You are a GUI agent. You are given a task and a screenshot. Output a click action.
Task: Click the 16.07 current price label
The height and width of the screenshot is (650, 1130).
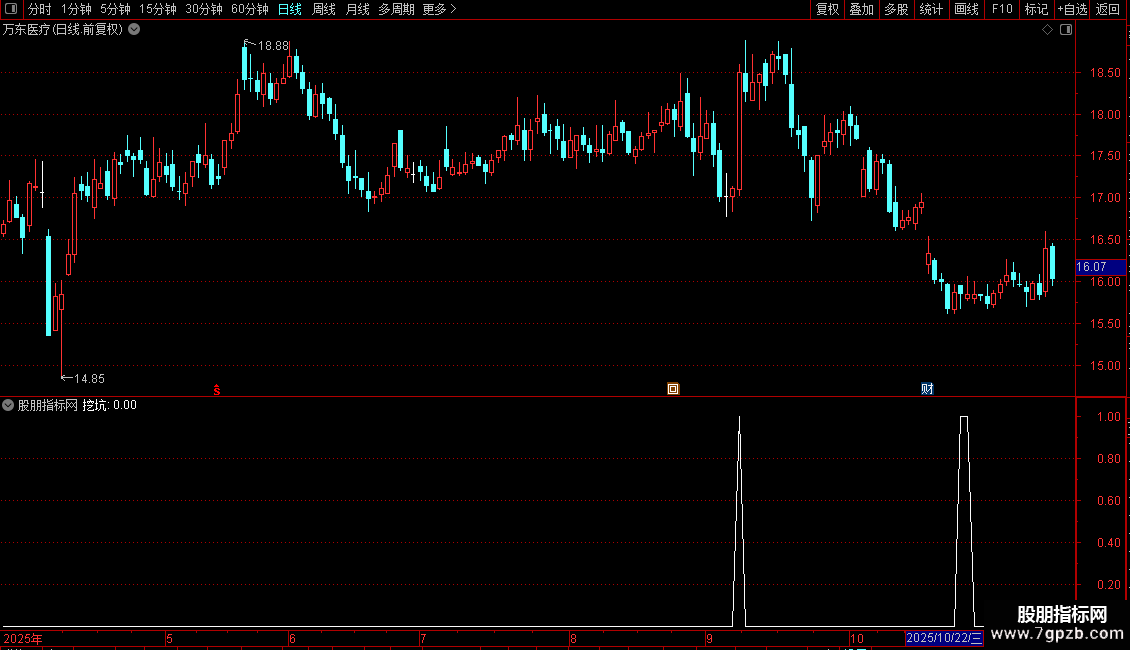(1100, 267)
